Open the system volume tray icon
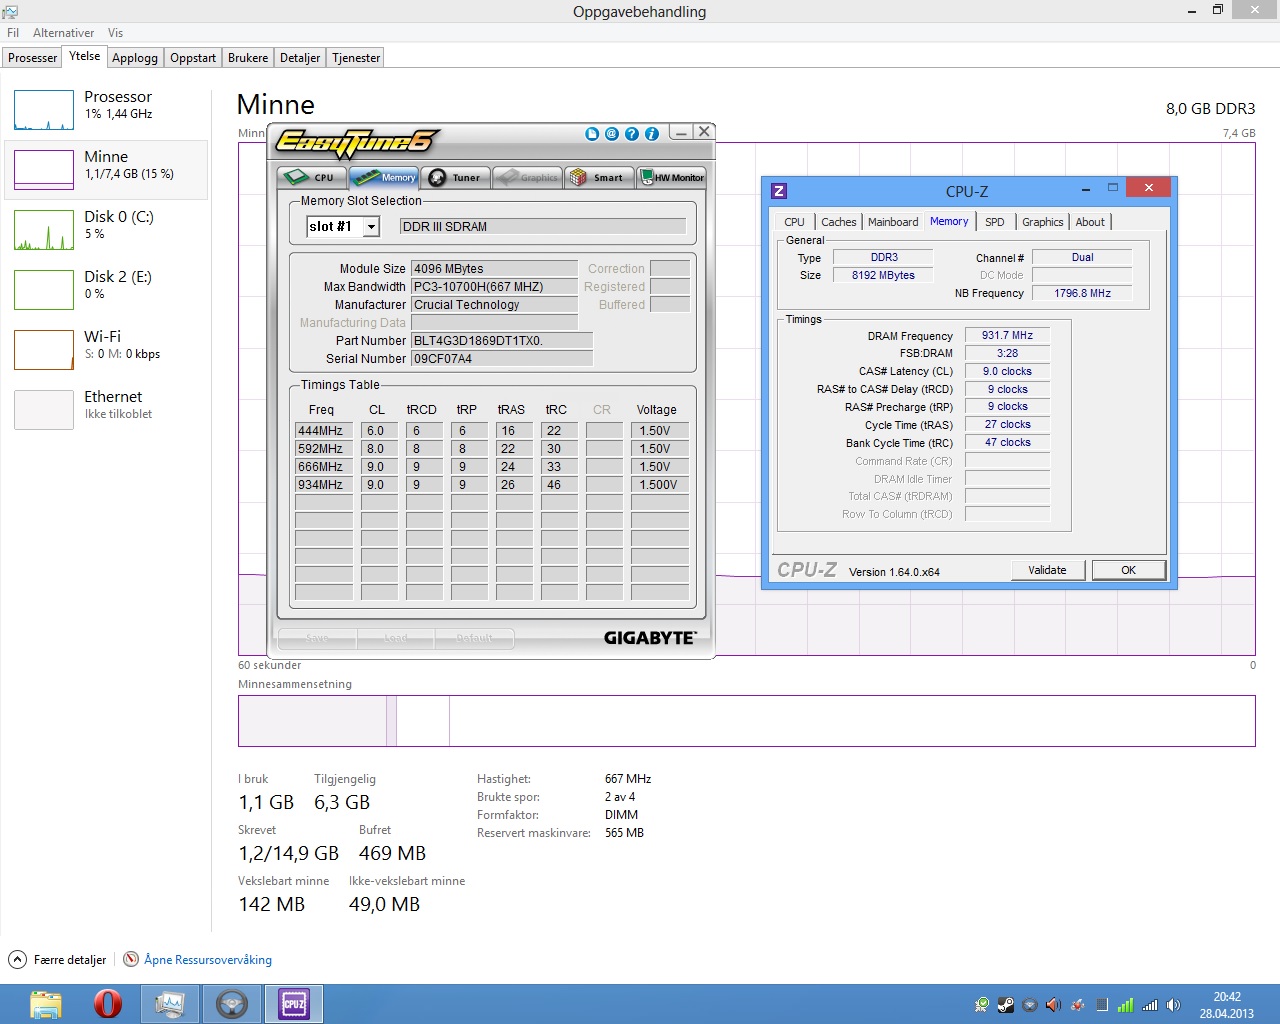Screen dimensions: 1280x1024 [1174, 1005]
